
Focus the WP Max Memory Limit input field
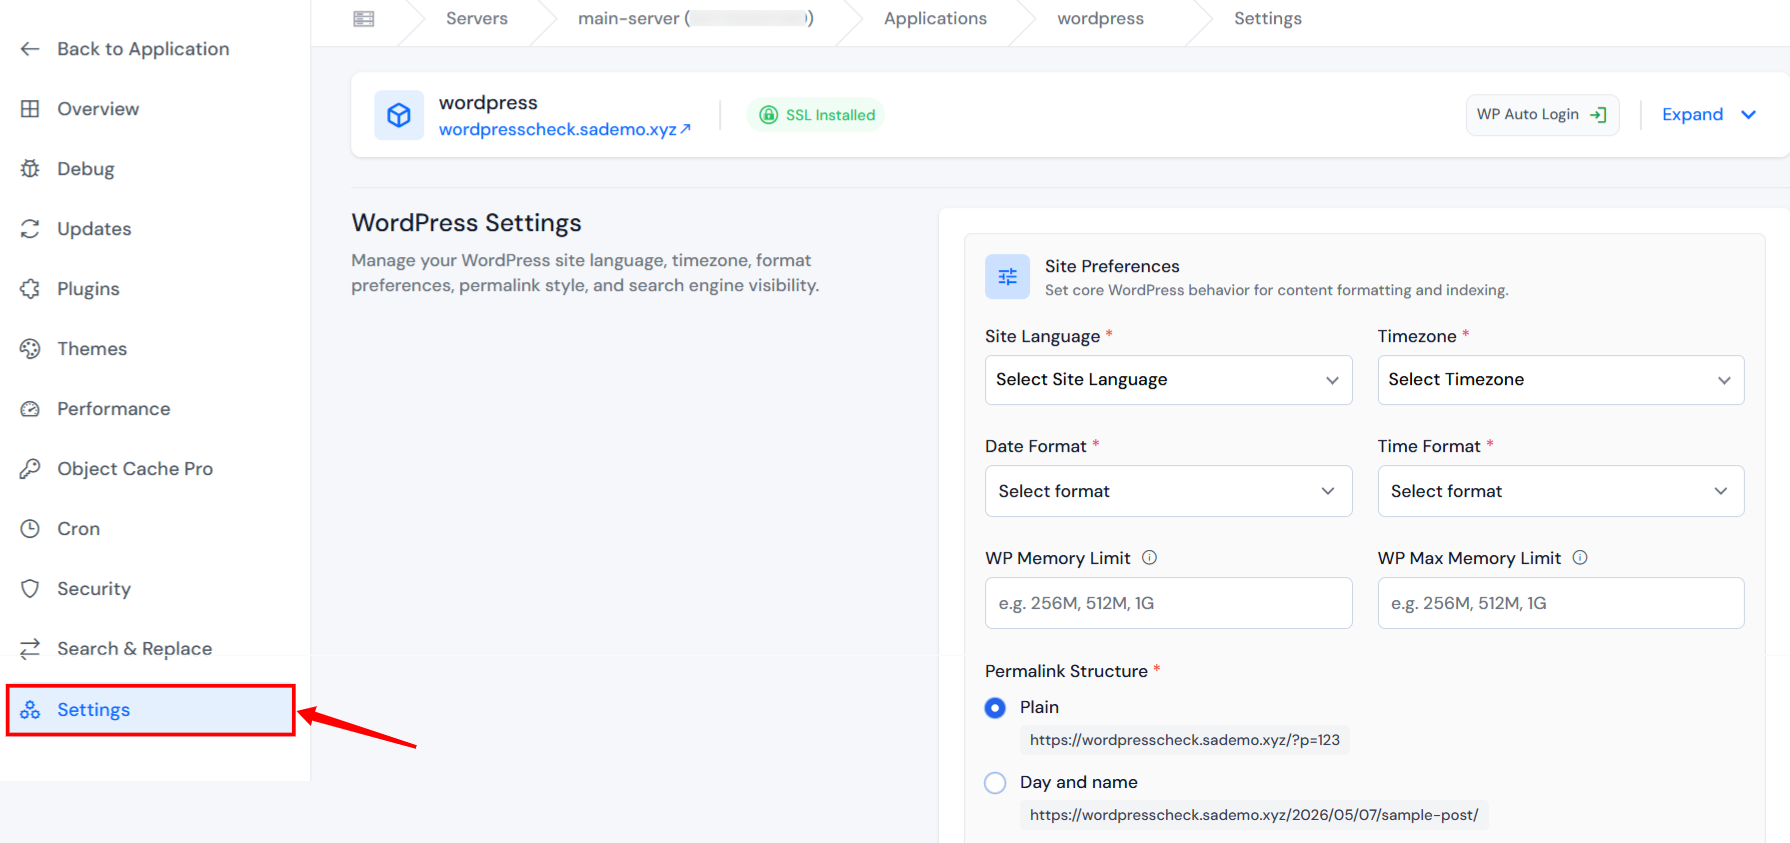pyautogui.click(x=1561, y=603)
